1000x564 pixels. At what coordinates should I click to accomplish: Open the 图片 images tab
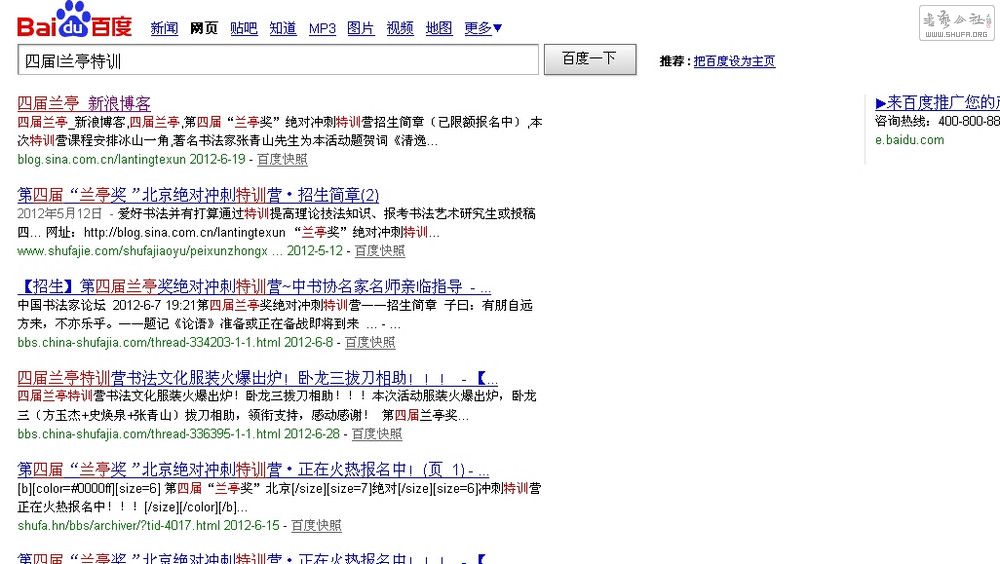pyautogui.click(x=361, y=29)
